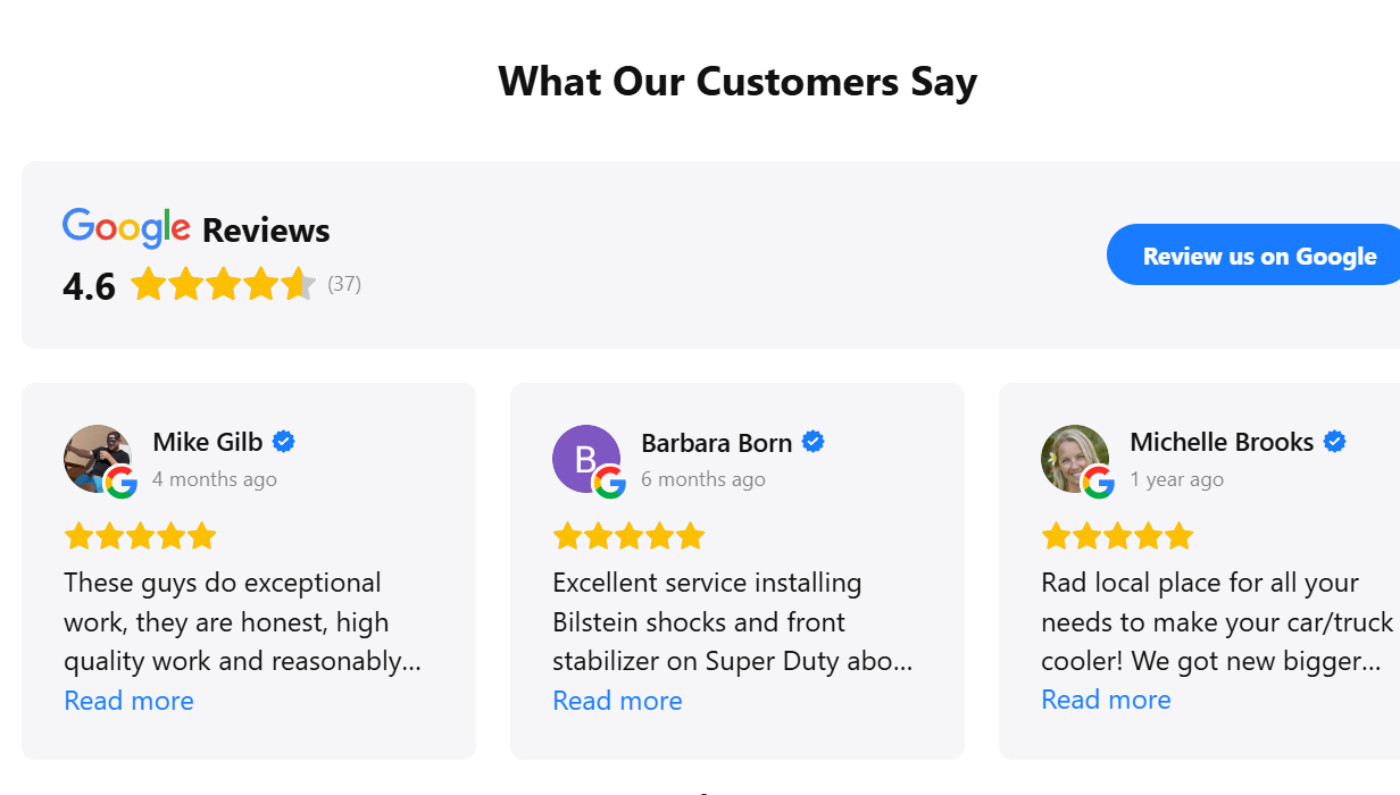Screen dimensions: 1400x795
Task: Select the Mike Gilb reviewer name
Action: [x=208, y=442]
